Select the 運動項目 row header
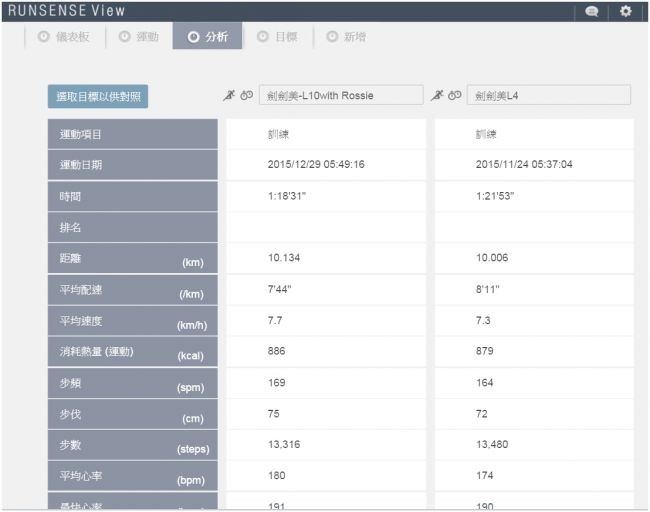Screen dimensions: 650x512 133,134
